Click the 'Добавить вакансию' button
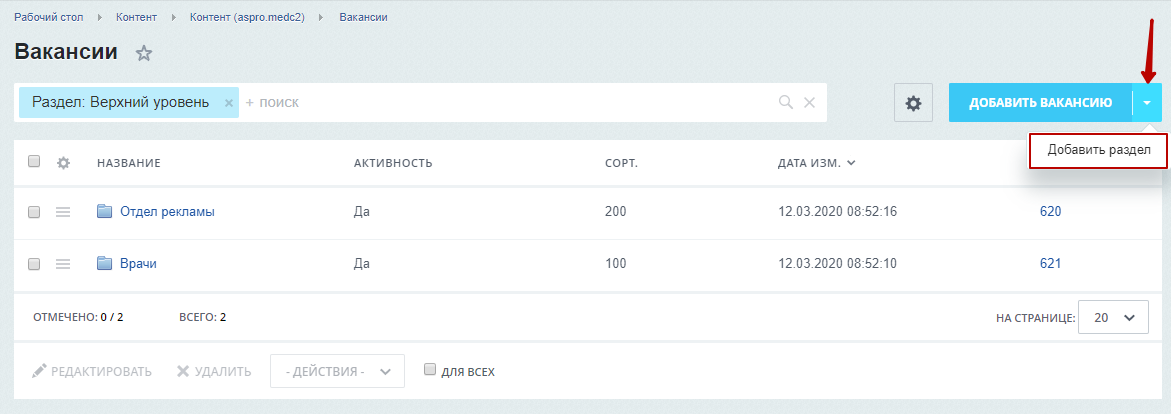 coord(1040,102)
